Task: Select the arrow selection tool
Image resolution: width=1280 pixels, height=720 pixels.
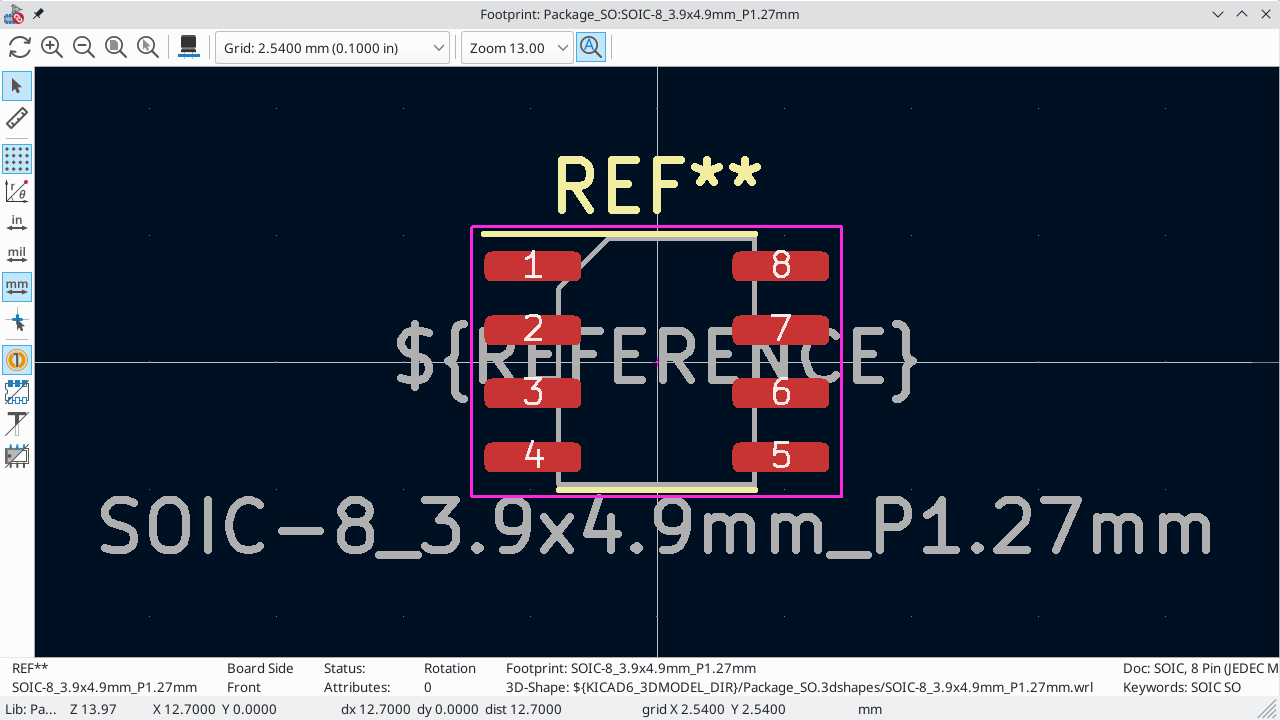Action: (x=17, y=86)
